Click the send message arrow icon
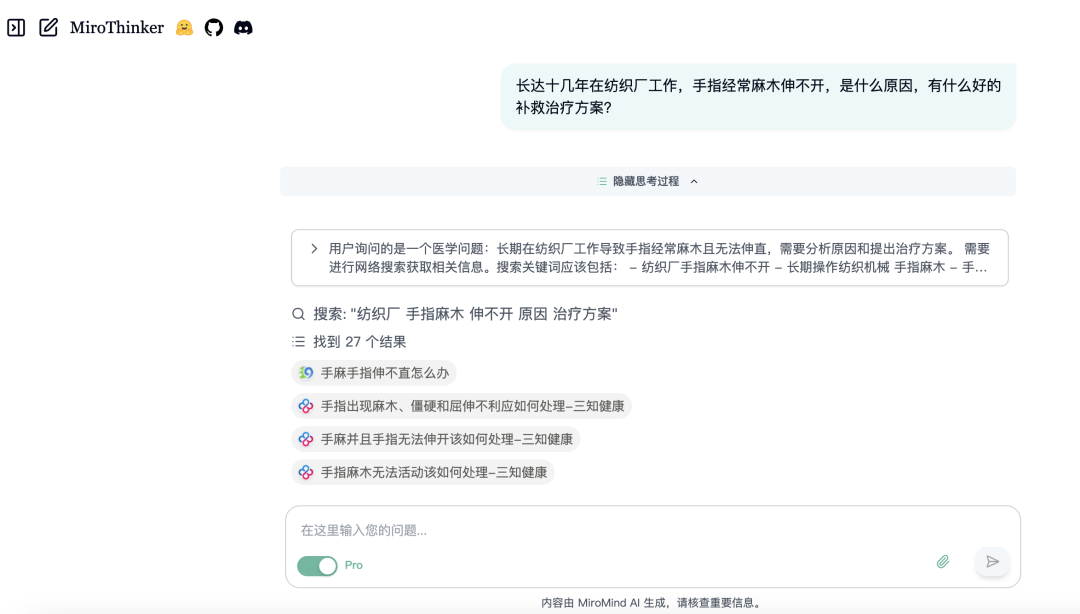The height and width of the screenshot is (614, 1080). pyautogui.click(x=992, y=562)
